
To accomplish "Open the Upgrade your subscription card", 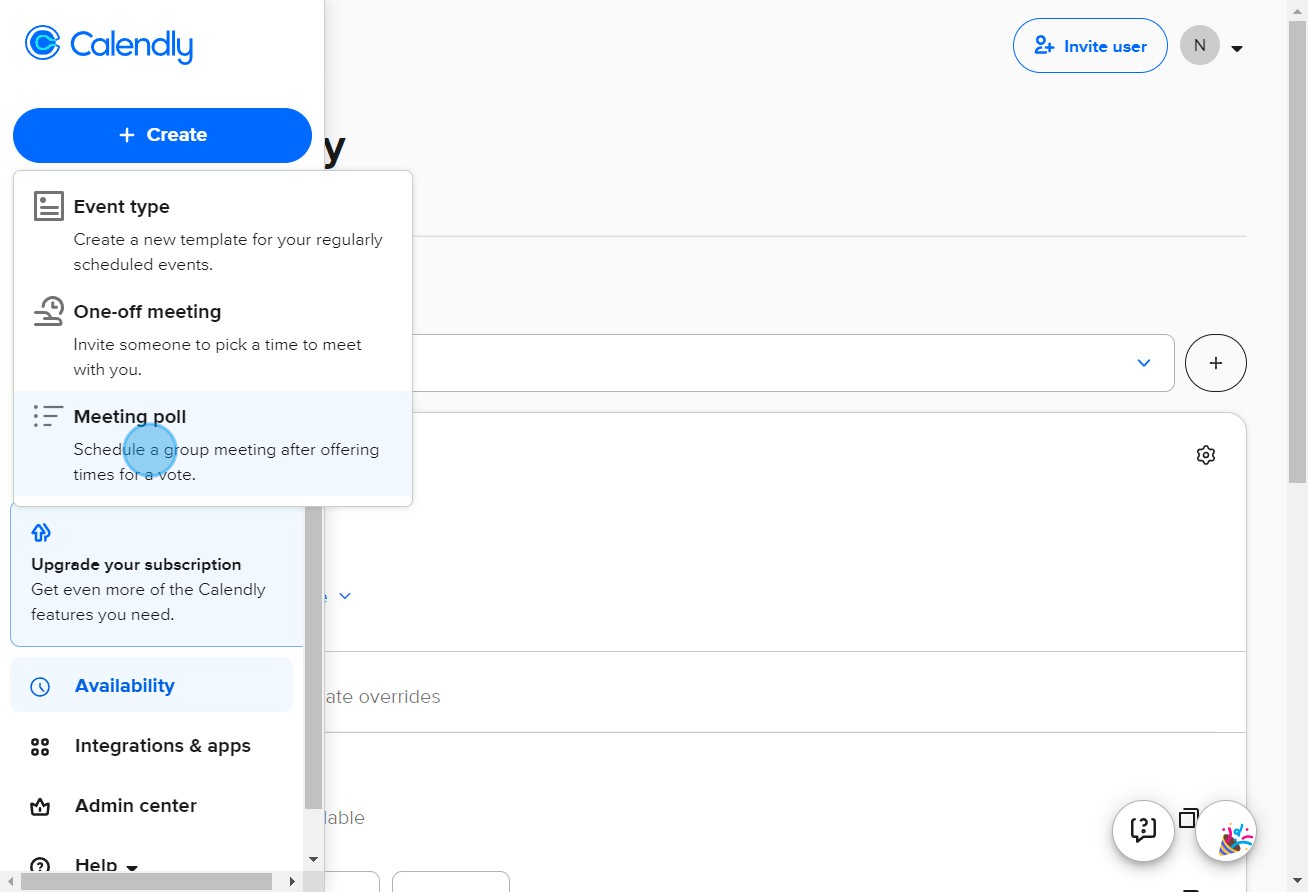I will pyautogui.click(x=157, y=574).
